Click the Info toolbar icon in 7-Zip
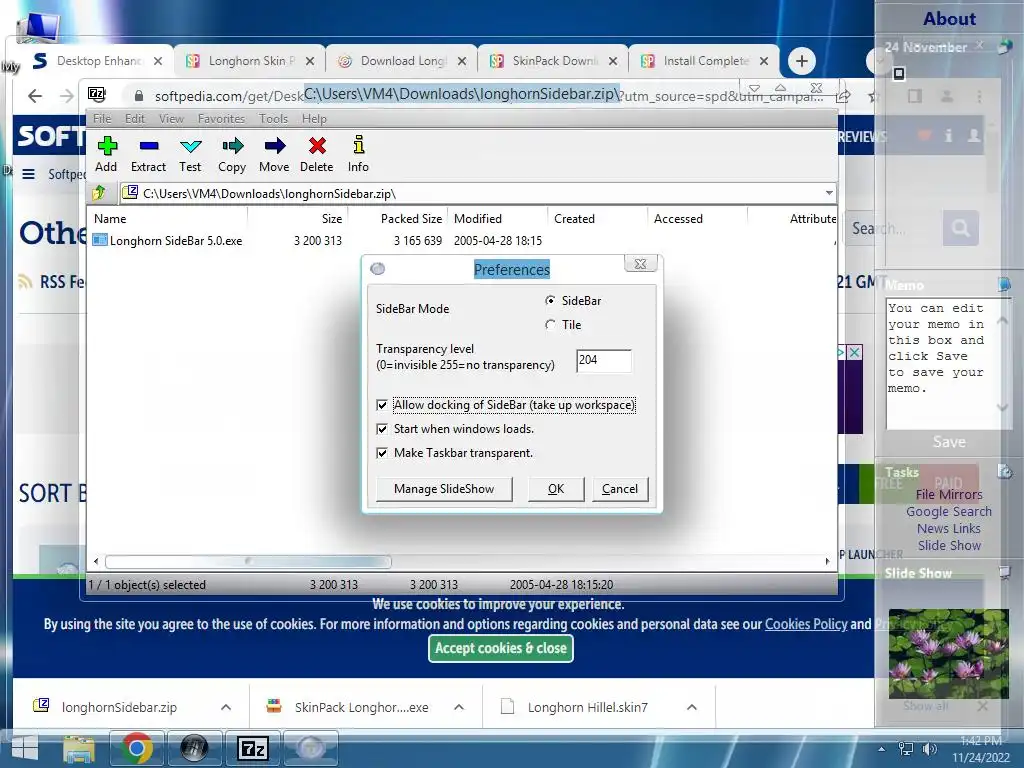1024x768 pixels. [359, 144]
